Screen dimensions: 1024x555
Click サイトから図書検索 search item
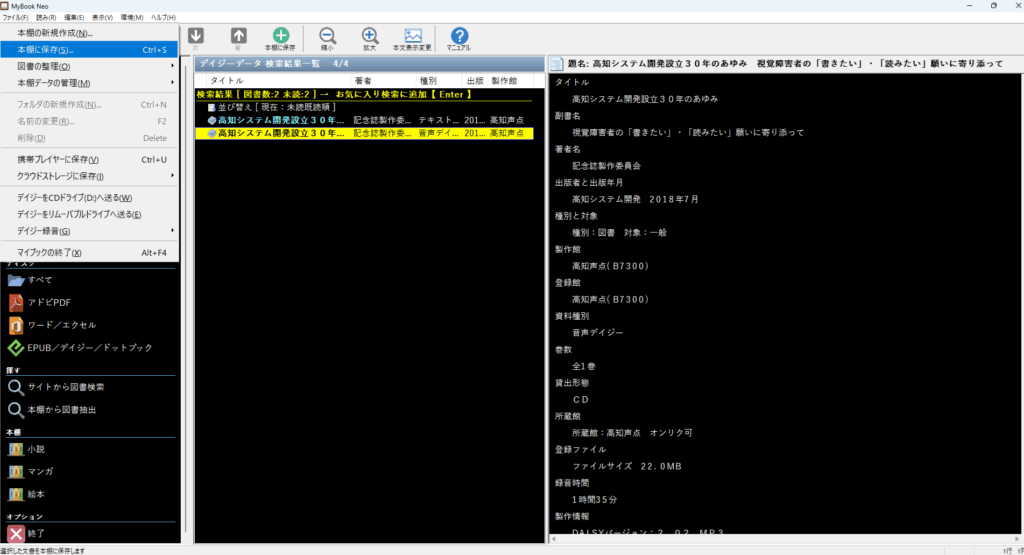coord(65,387)
